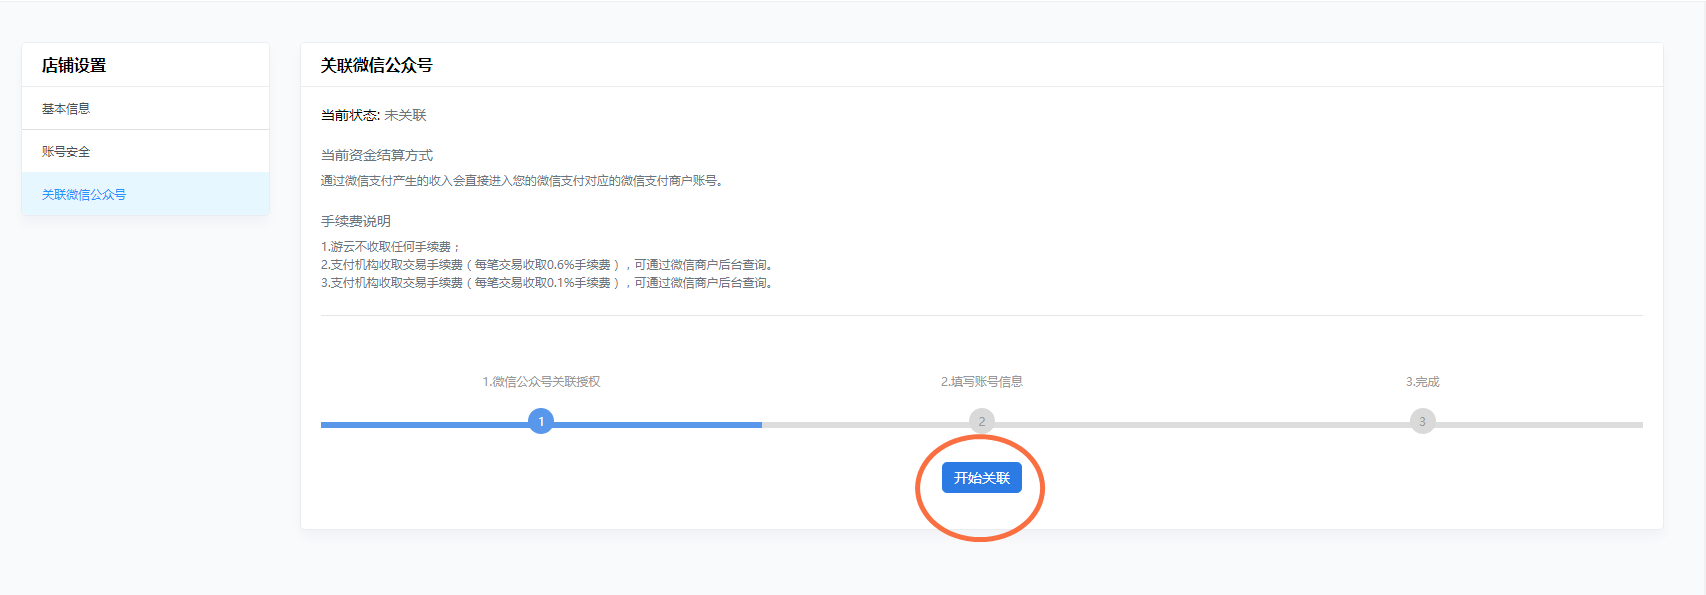Click the line 1.游云不收取任何手续费
This screenshot has width=1706, height=595.
tap(390, 246)
